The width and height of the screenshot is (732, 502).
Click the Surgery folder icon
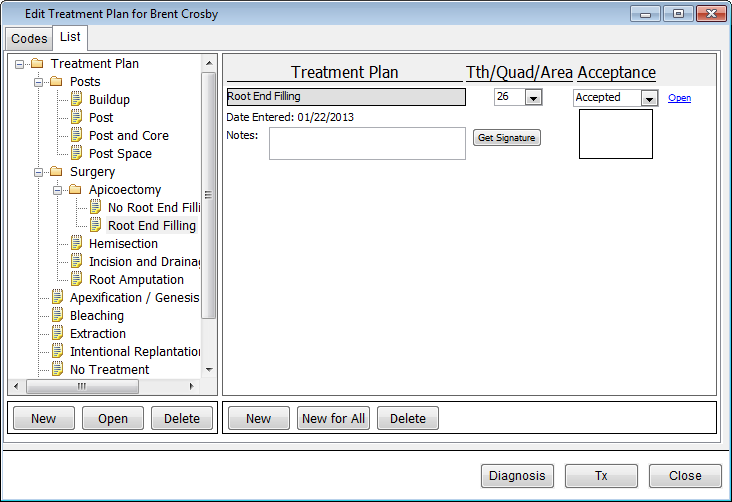[x=57, y=172]
